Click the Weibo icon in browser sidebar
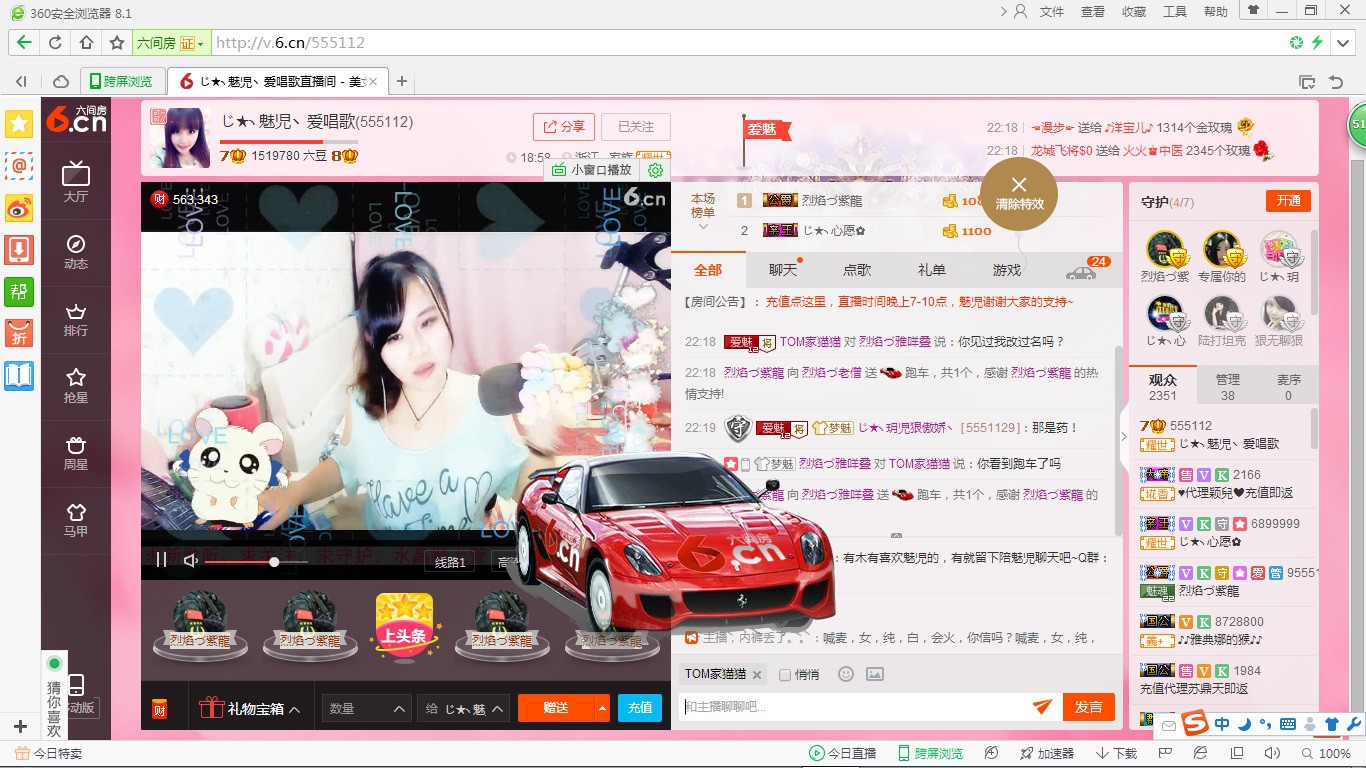The height and width of the screenshot is (768, 1366). coord(19,207)
